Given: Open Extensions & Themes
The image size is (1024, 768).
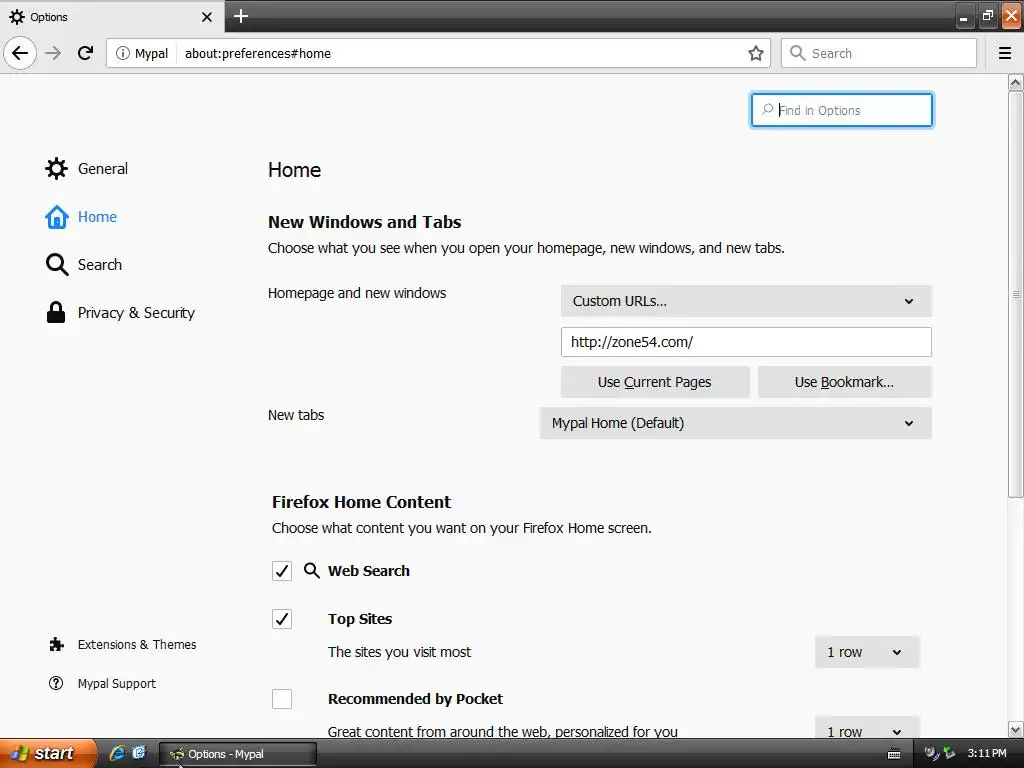Looking at the screenshot, I should pyautogui.click(x=123, y=645).
